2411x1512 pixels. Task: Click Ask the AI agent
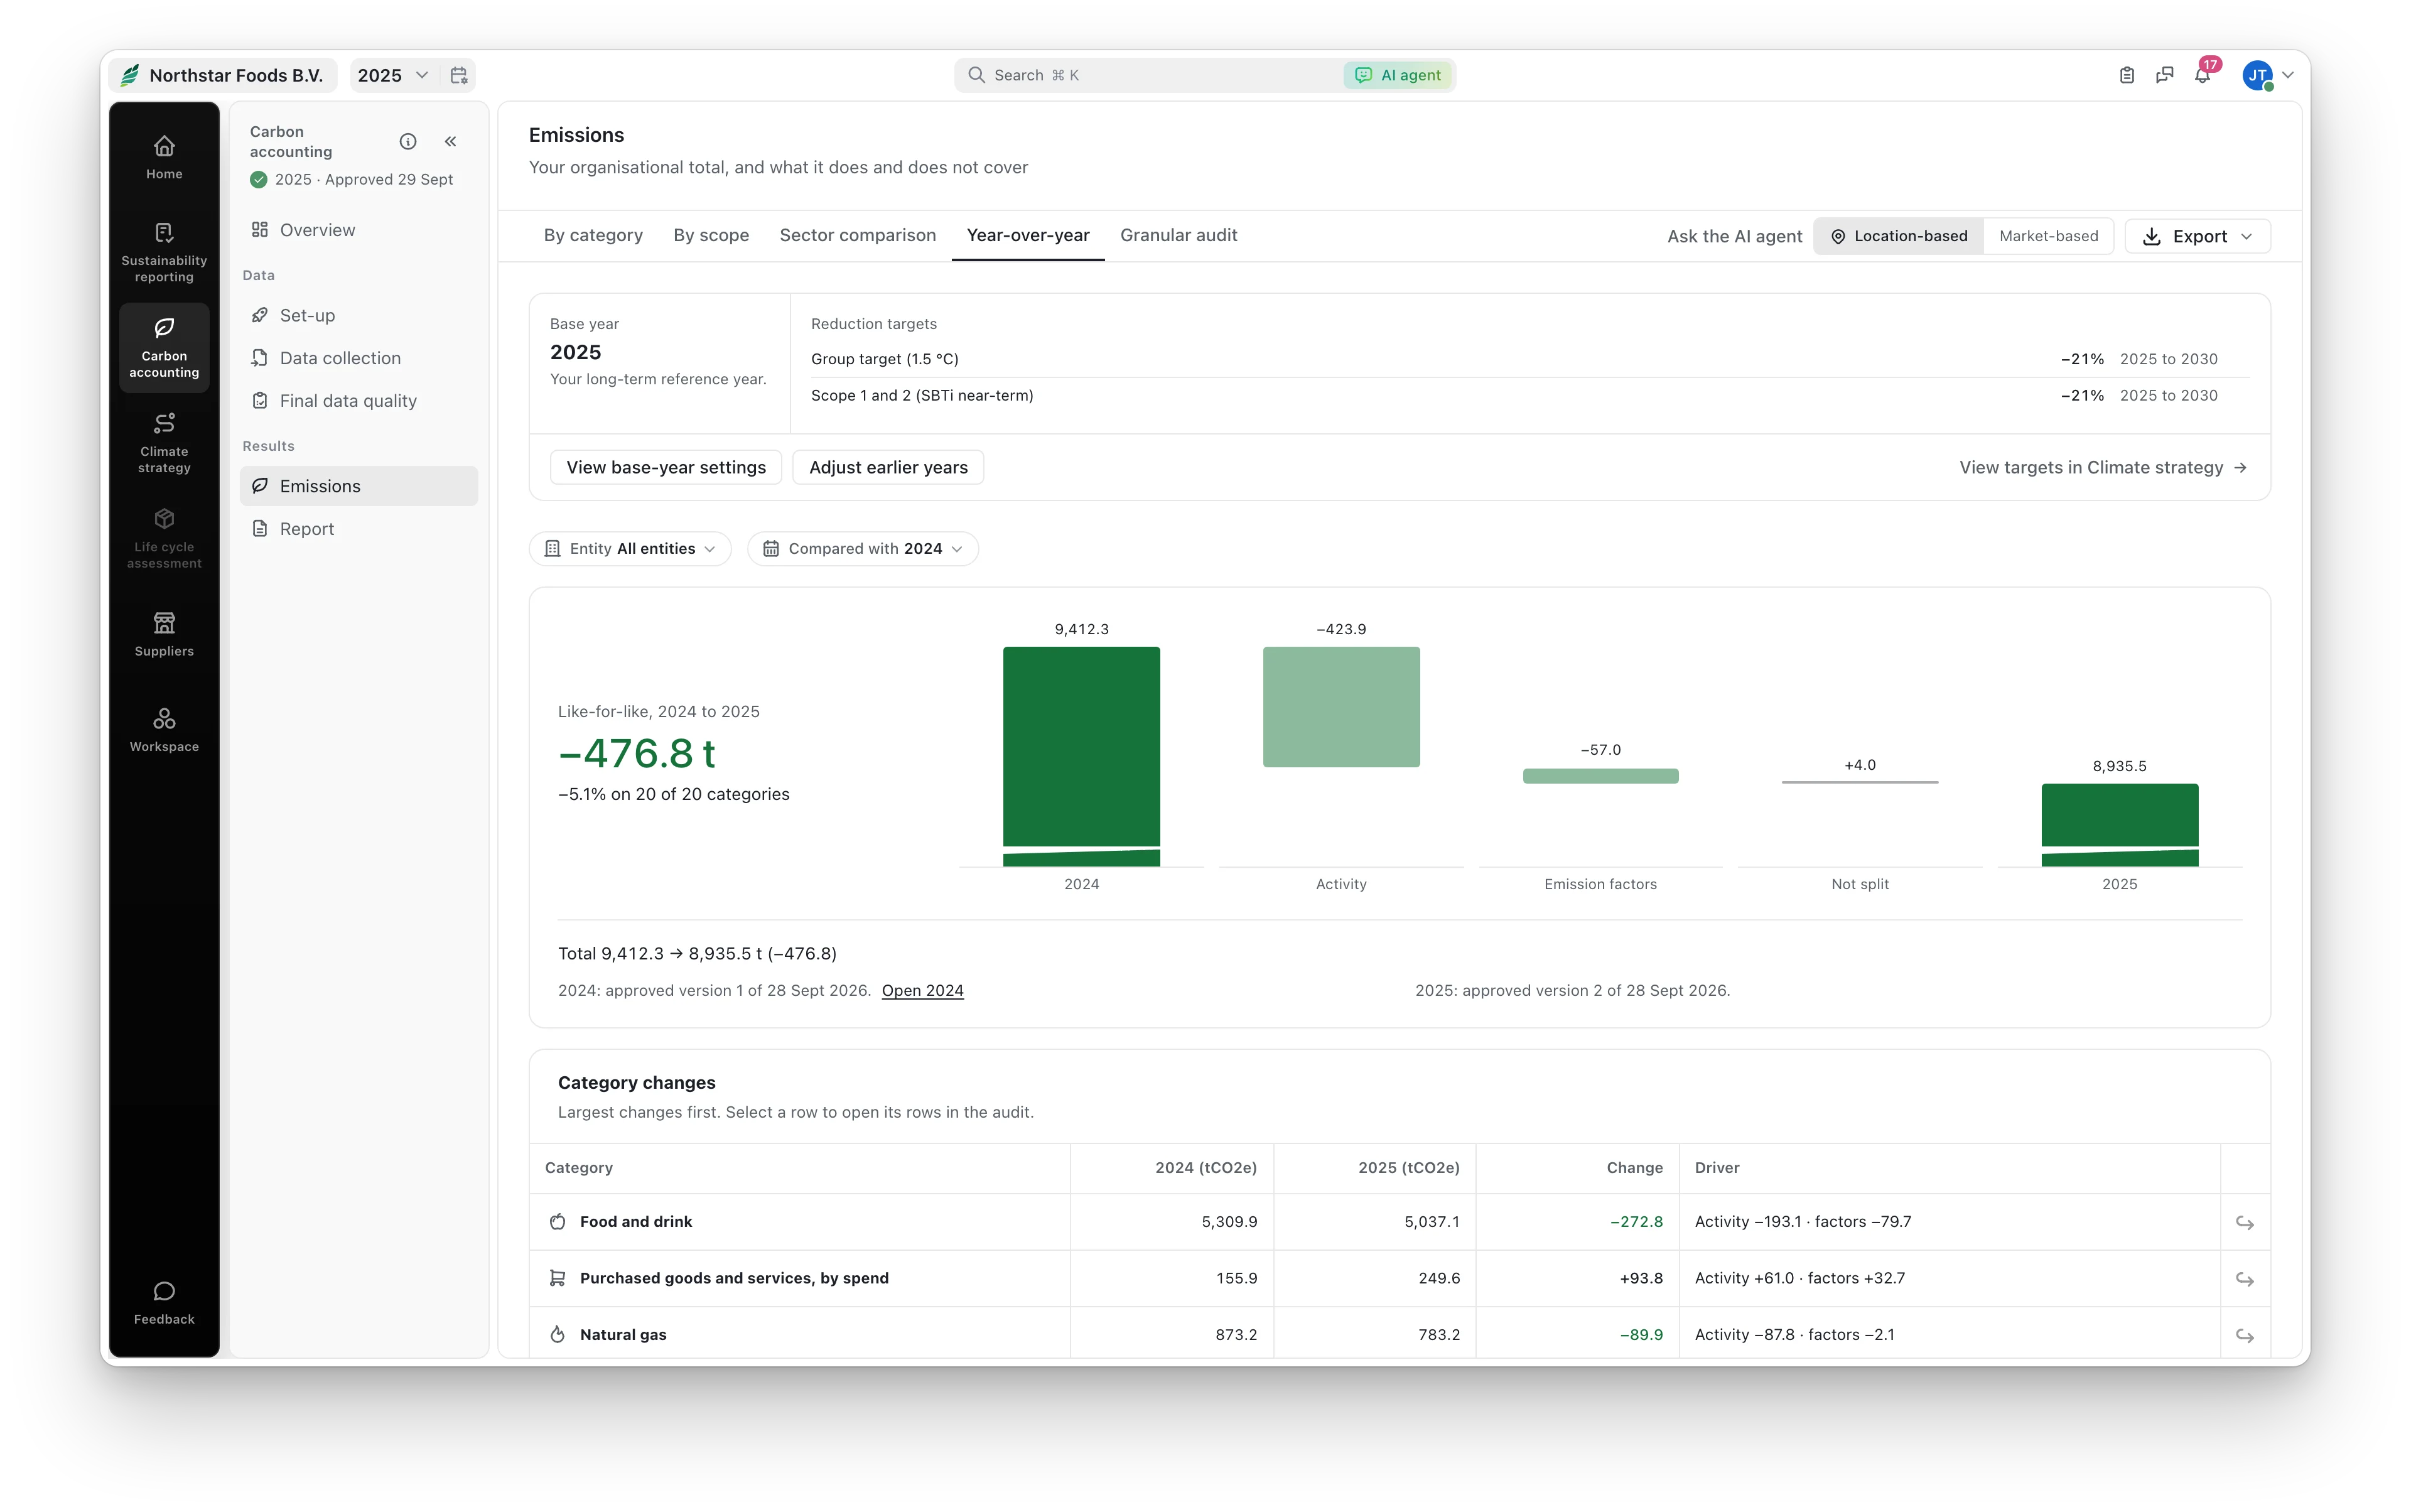1734,236
